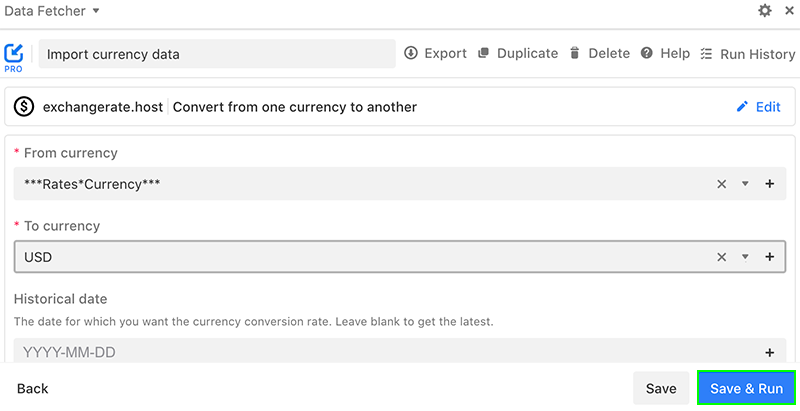800x411 pixels.
Task: Open the Help page
Action: pyautogui.click(x=665, y=54)
